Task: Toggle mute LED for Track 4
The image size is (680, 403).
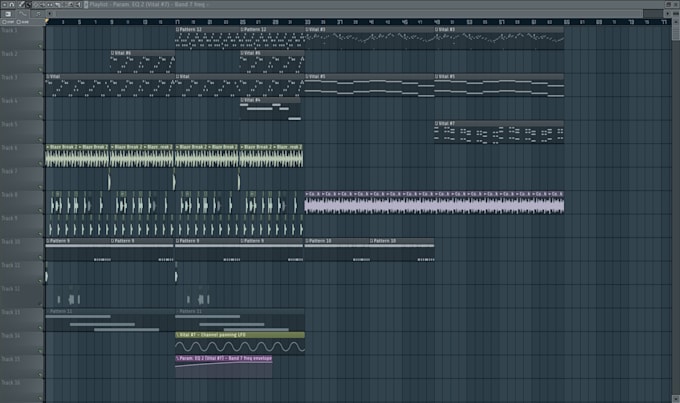Action: tap(40, 116)
